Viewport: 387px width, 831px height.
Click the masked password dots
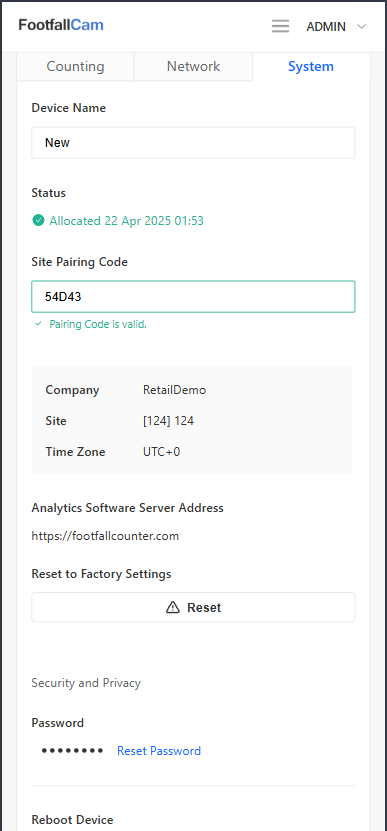[x=73, y=750]
